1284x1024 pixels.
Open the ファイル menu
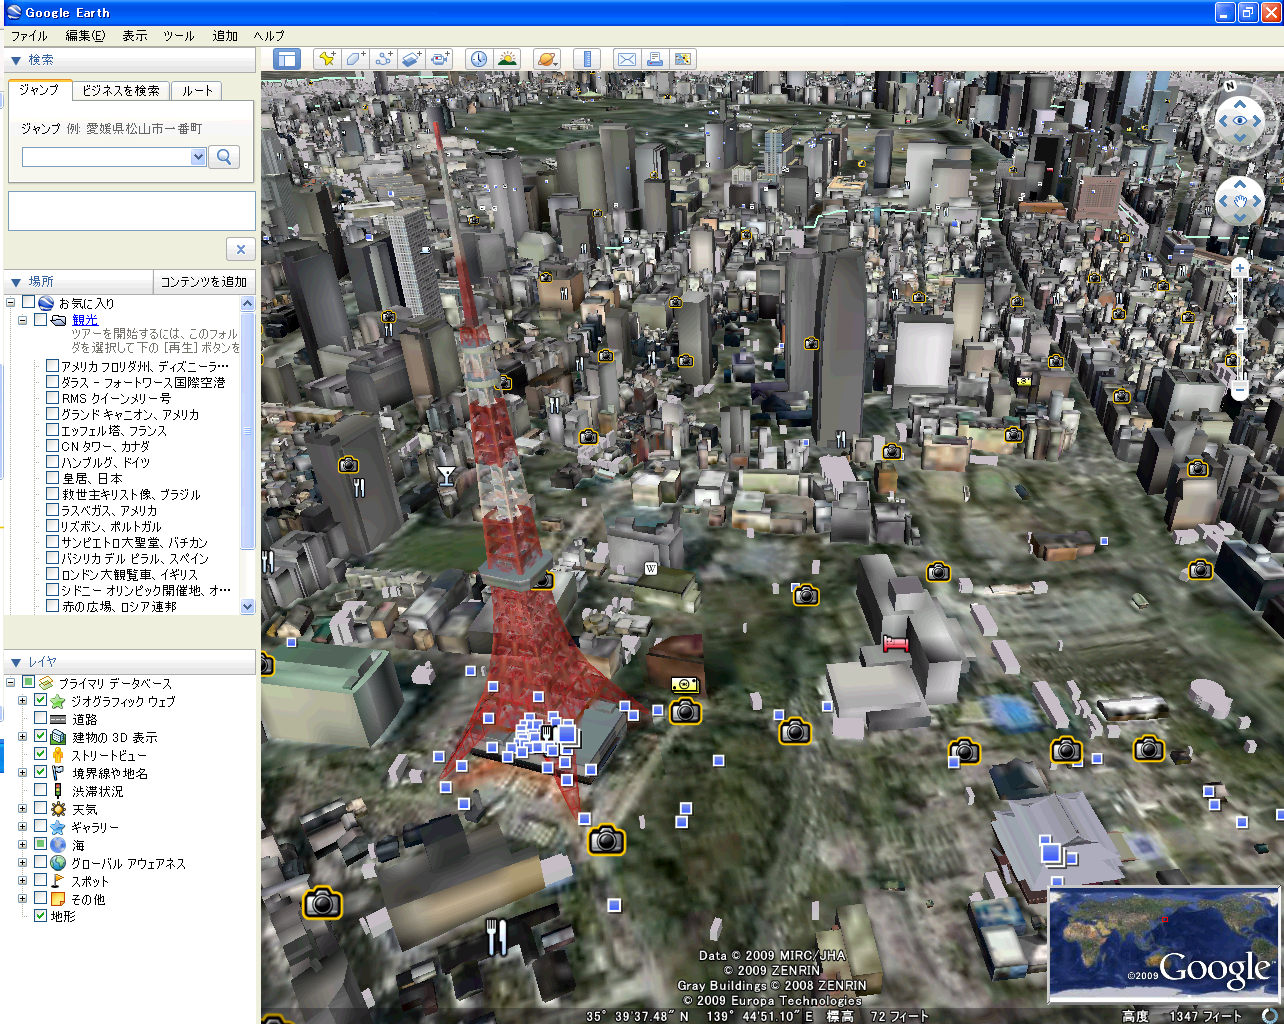point(29,36)
